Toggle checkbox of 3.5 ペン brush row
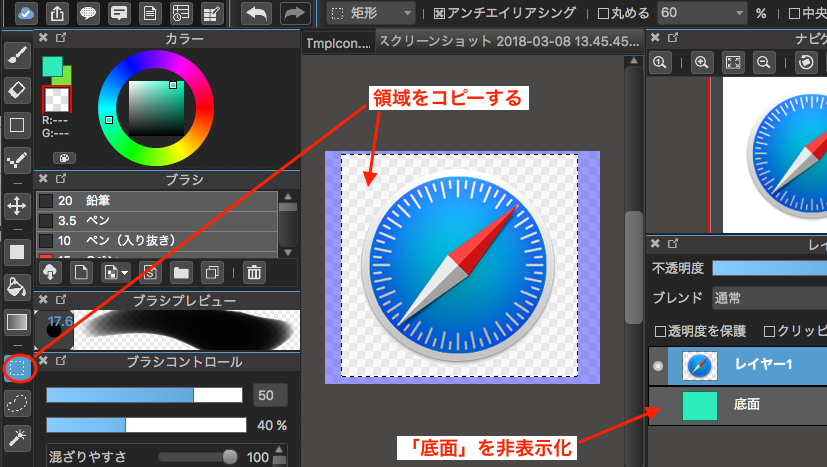Screen dimensions: 827x467 [x=46, y=221]
